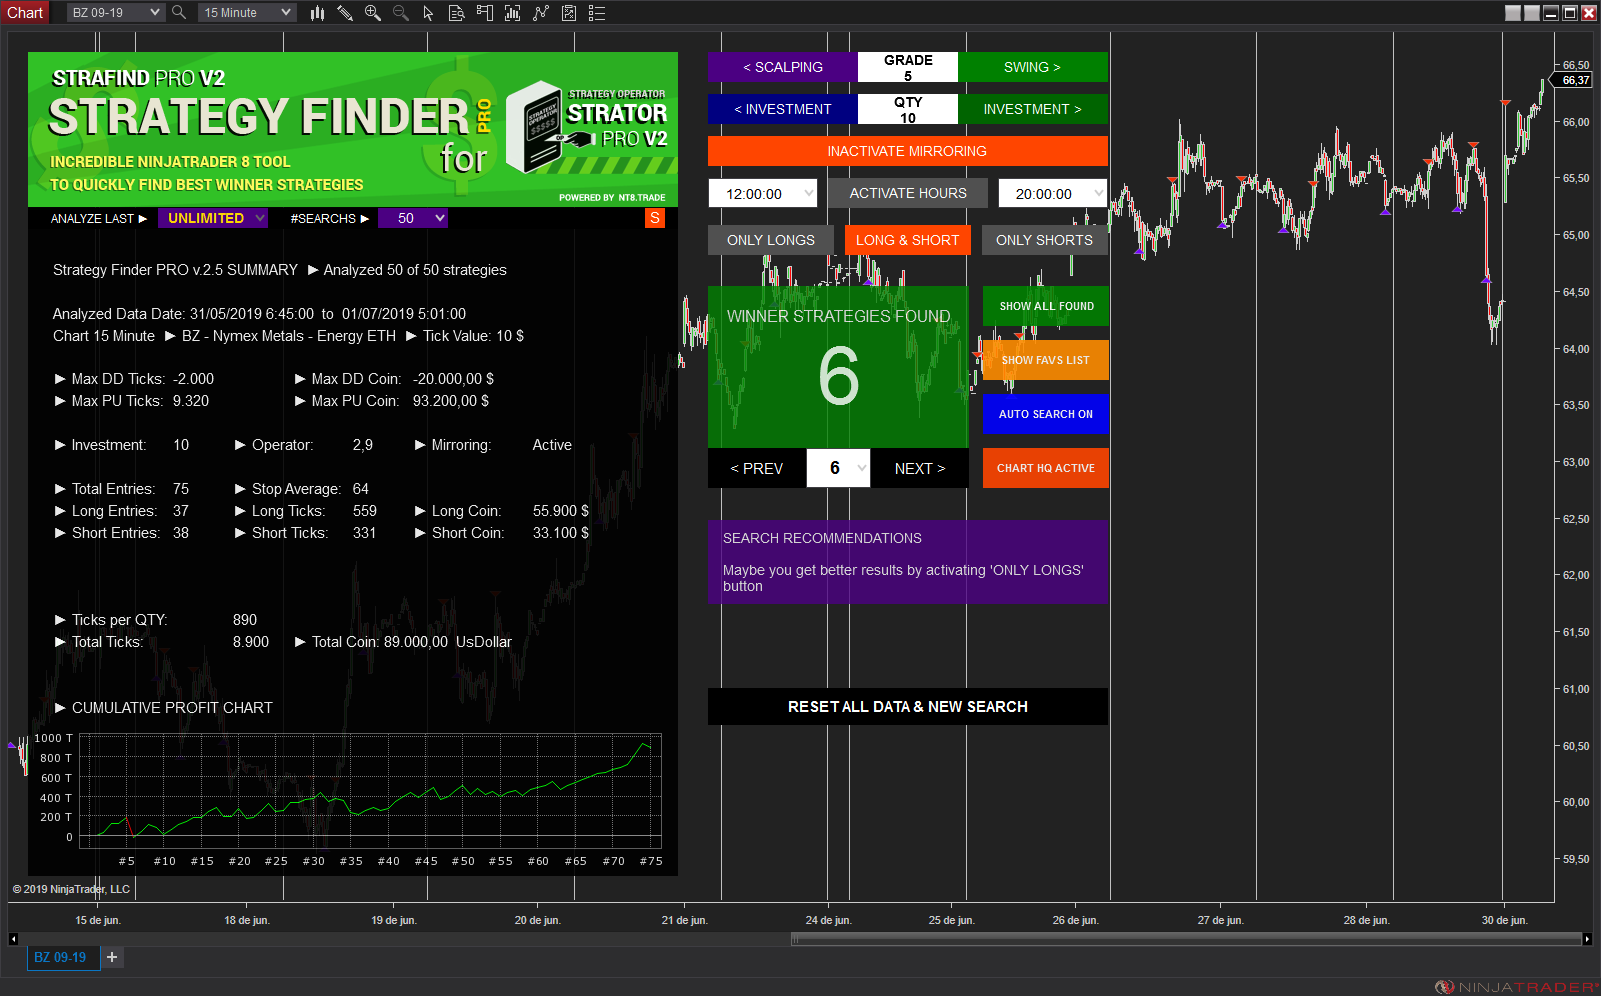This screenshot has width=1601, height=996.
Task: Click the cumulative profit chart graph
Action: (x=370, y=791)
